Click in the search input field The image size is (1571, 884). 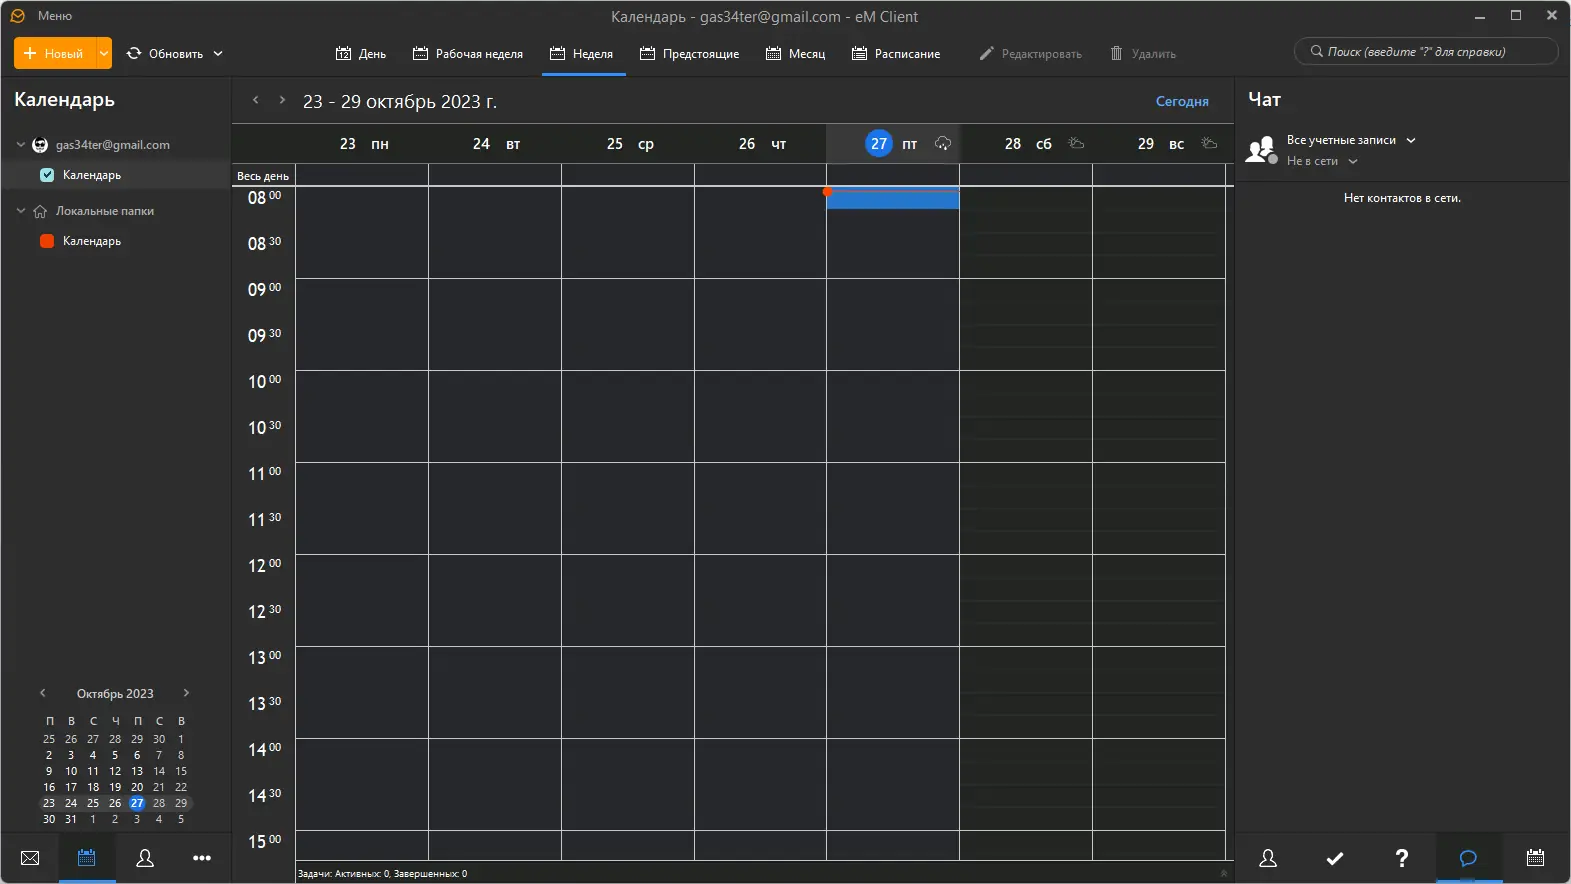pos(1426,52)
